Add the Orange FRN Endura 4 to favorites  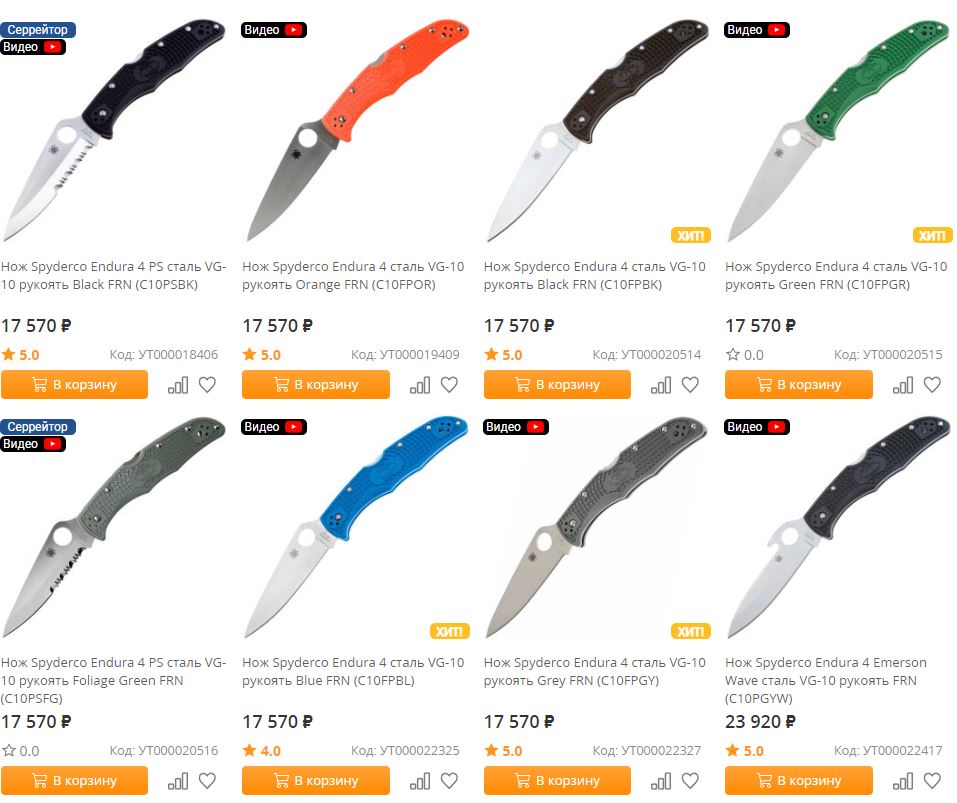click(x=449, y=385)
